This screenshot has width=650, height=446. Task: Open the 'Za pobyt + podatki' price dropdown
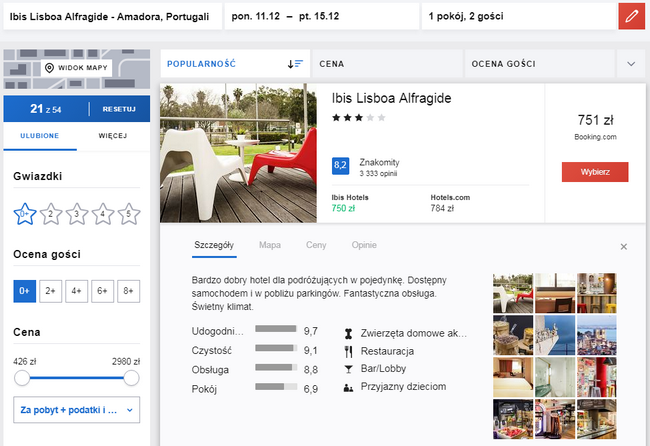tap(77, 409)
